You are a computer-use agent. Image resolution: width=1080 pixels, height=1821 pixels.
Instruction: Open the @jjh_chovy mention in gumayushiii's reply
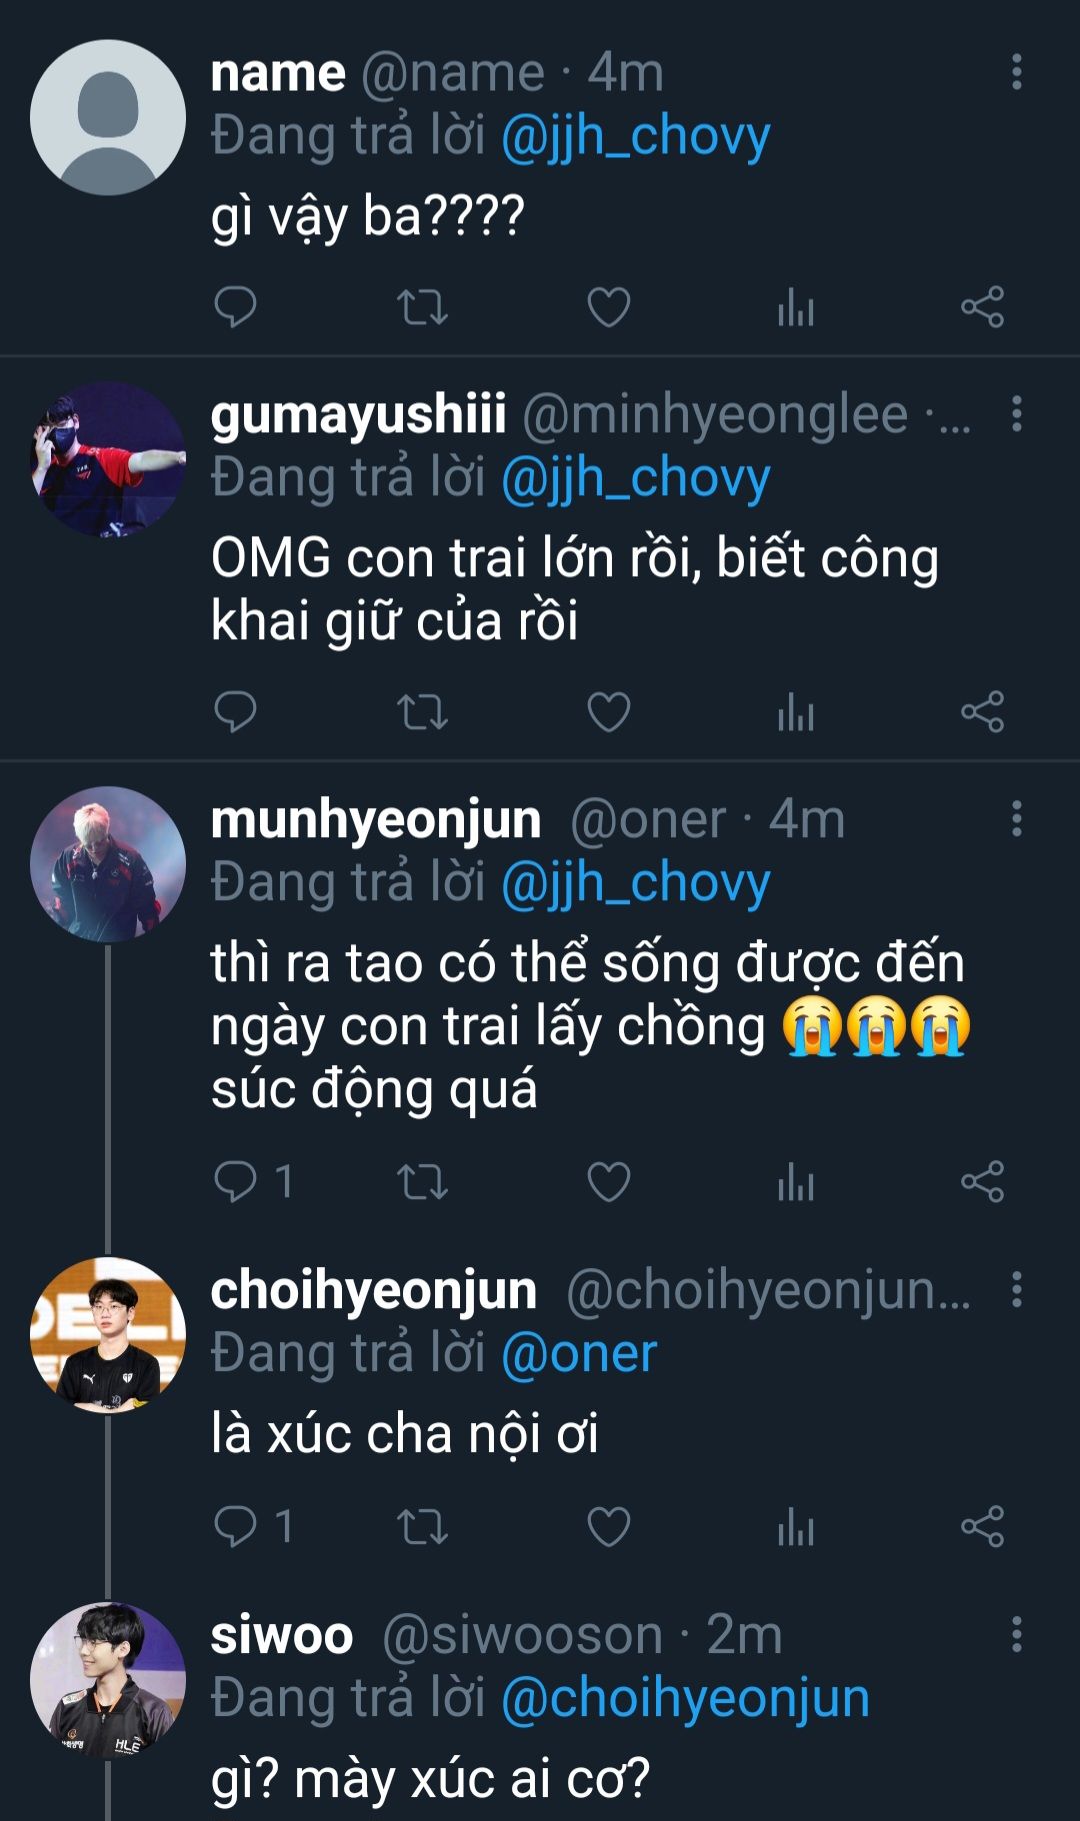pos(635,478)
